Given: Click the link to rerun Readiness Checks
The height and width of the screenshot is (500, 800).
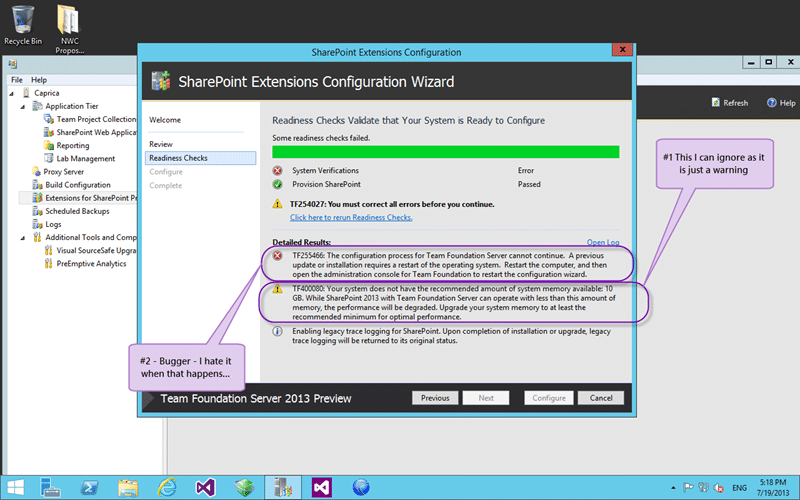Looking at the screenshot, I should click(x=351, y=217).
